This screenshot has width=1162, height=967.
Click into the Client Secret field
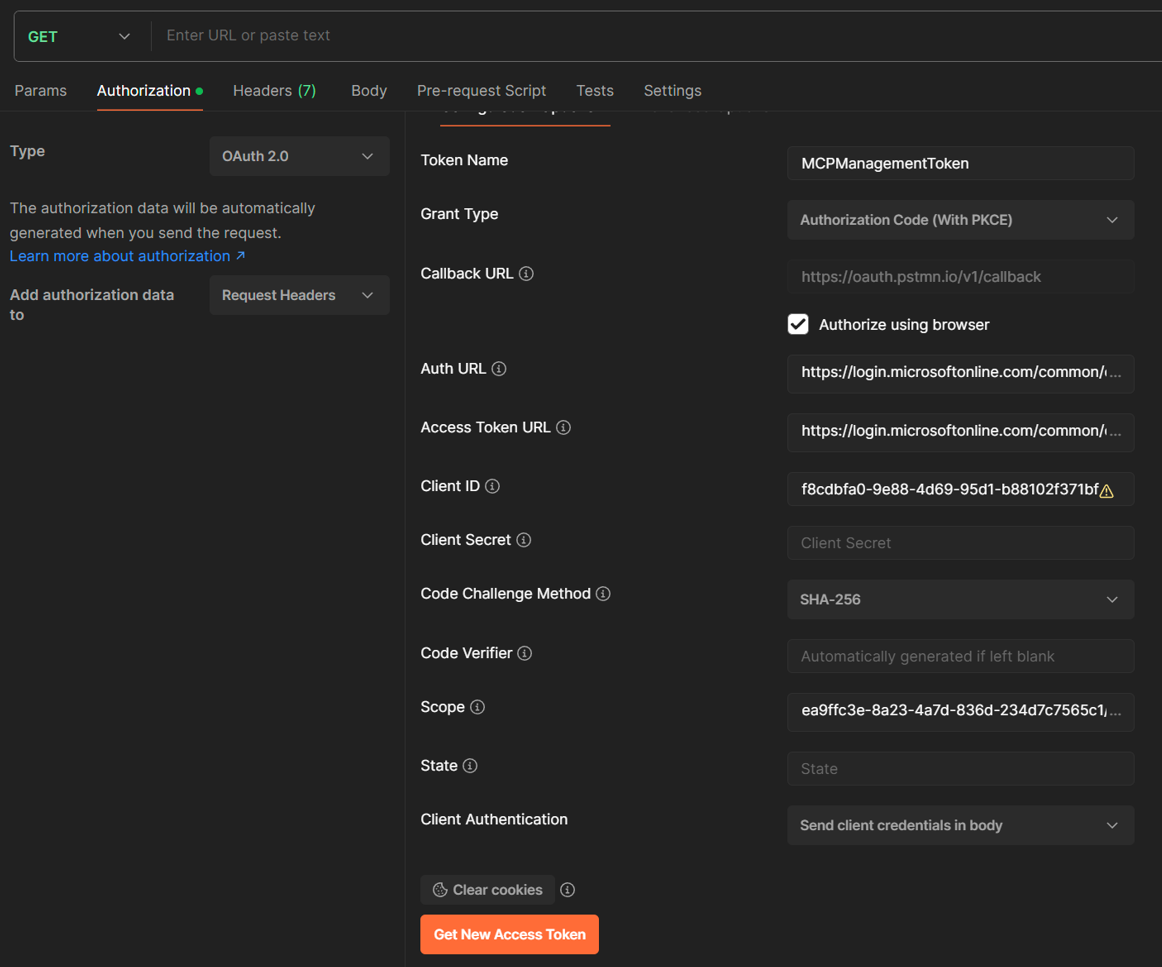[960, 543]
